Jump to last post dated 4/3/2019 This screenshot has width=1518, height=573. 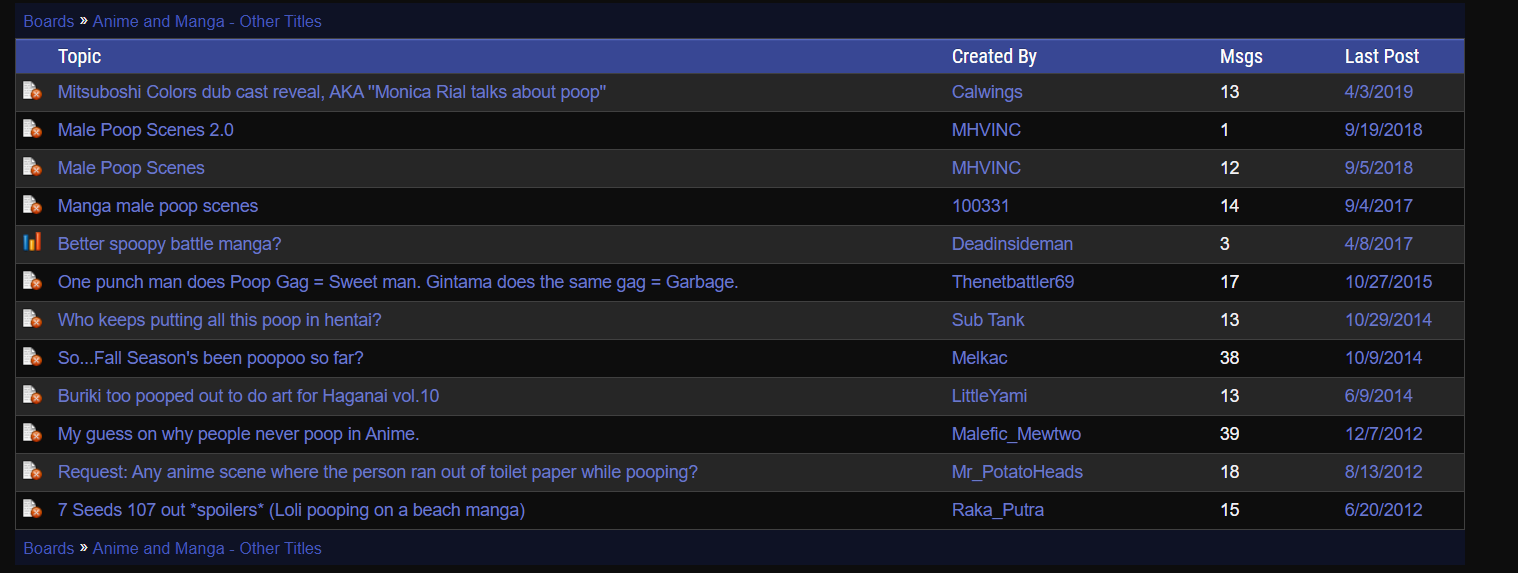click(1379, 92)
